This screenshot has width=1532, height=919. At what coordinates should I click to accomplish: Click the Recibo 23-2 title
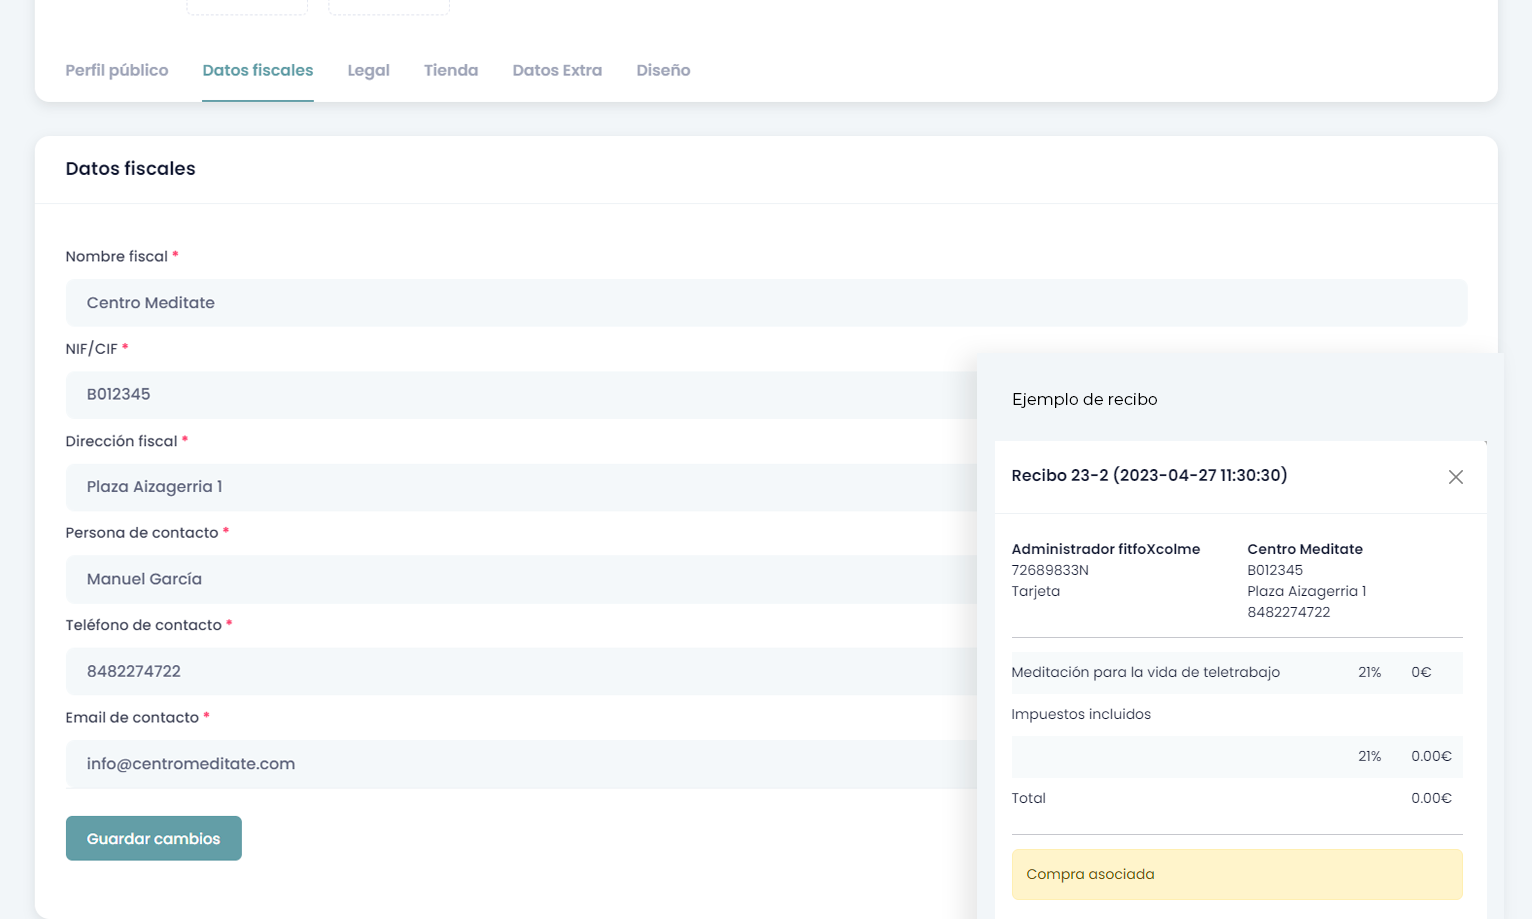click(x=1149, y=475)
